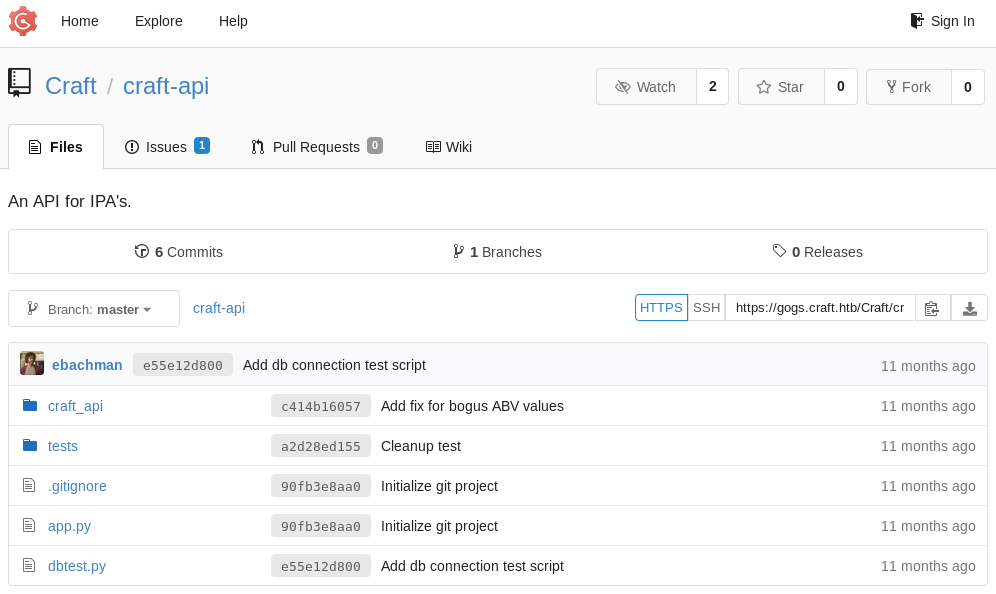Open the ebachman user profile link
Screen dimensions: 996x594
(x=87, y=365)
